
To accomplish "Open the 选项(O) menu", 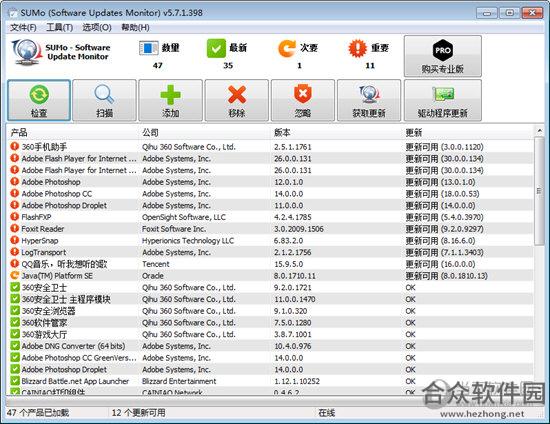I will point(97,27).
